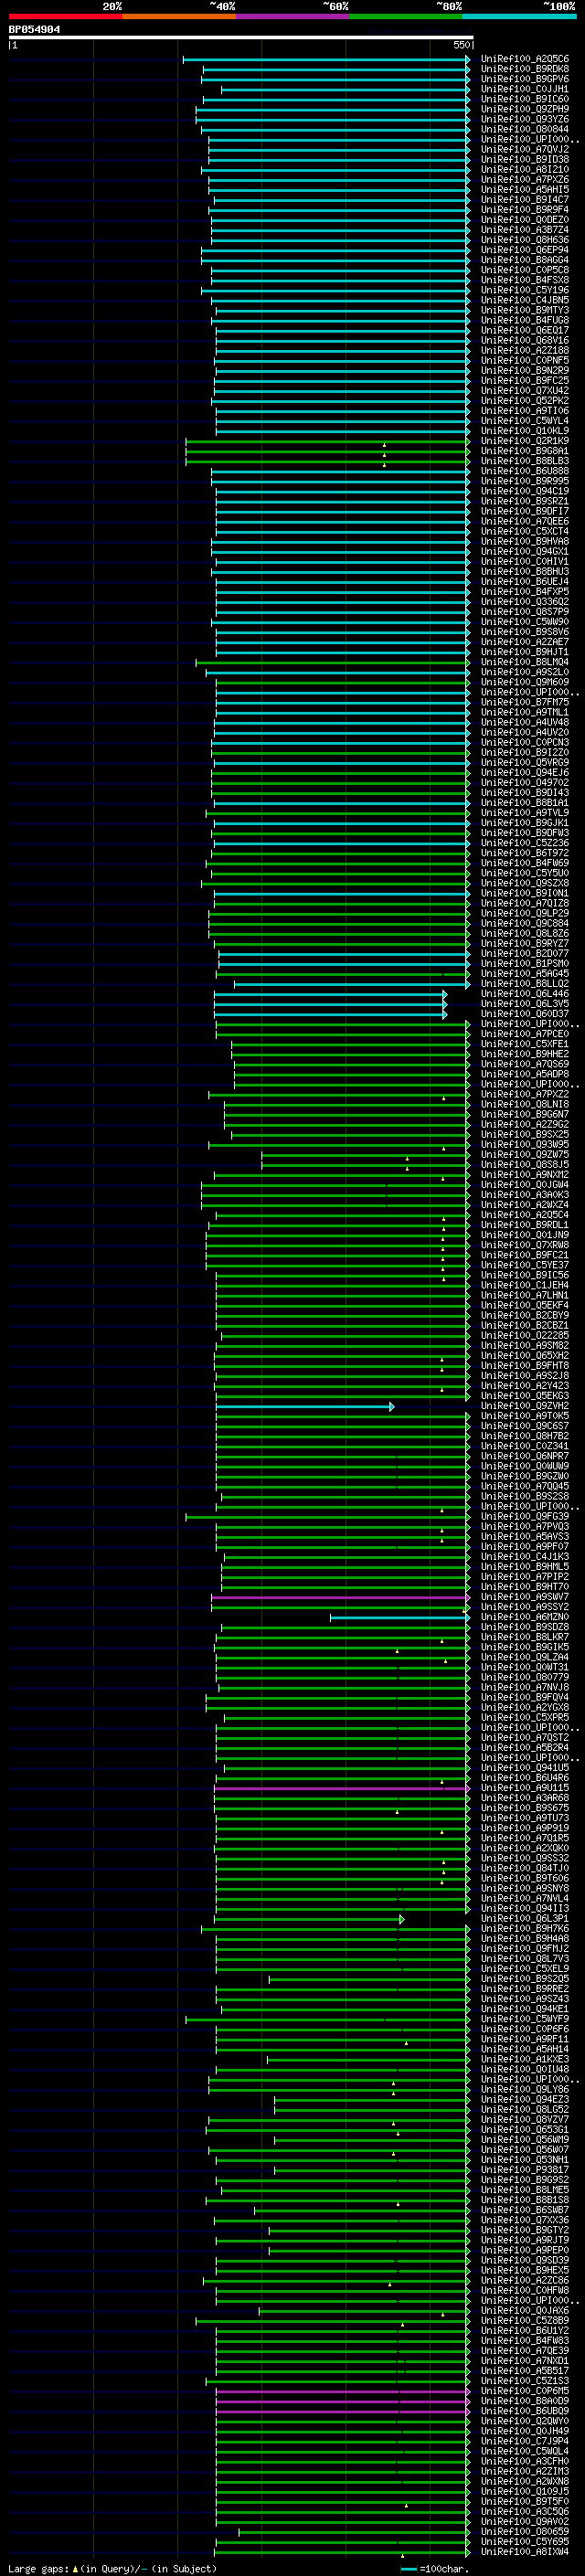Select UniRef100_B9I4C7 label
Screen dimensions: 585x2576
(x=525, y=200)
